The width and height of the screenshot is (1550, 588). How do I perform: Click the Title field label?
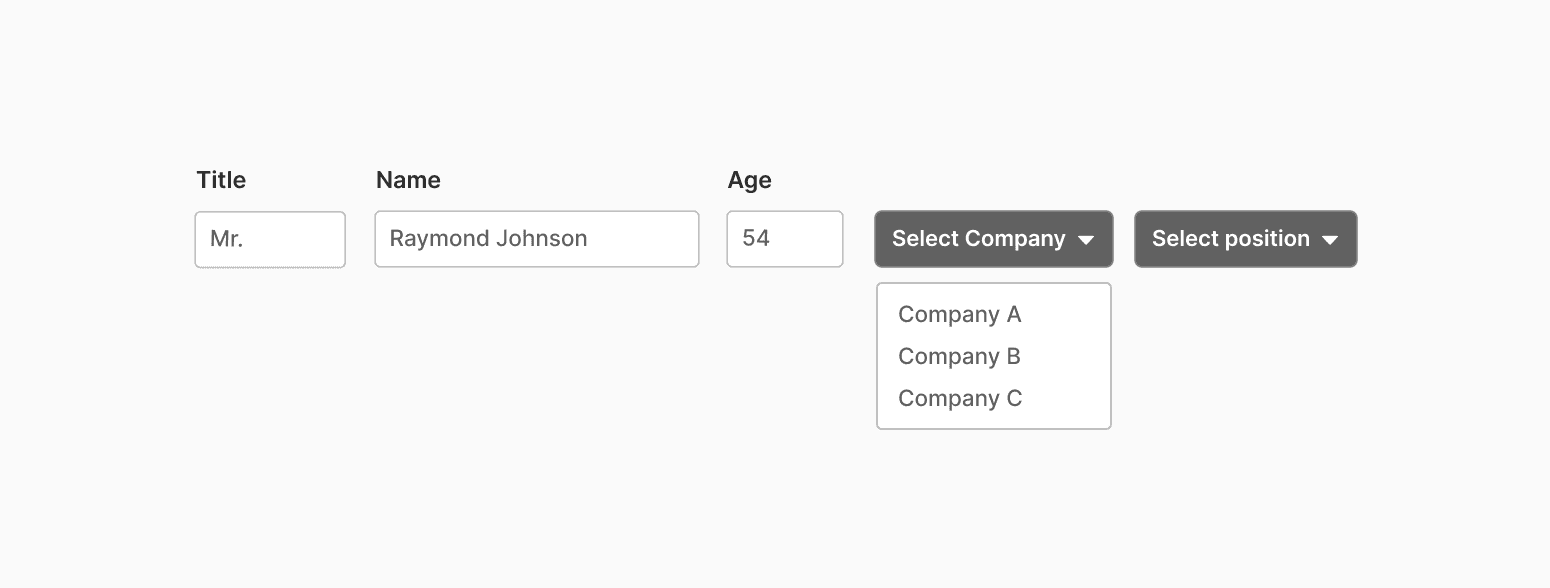(221, 180)
